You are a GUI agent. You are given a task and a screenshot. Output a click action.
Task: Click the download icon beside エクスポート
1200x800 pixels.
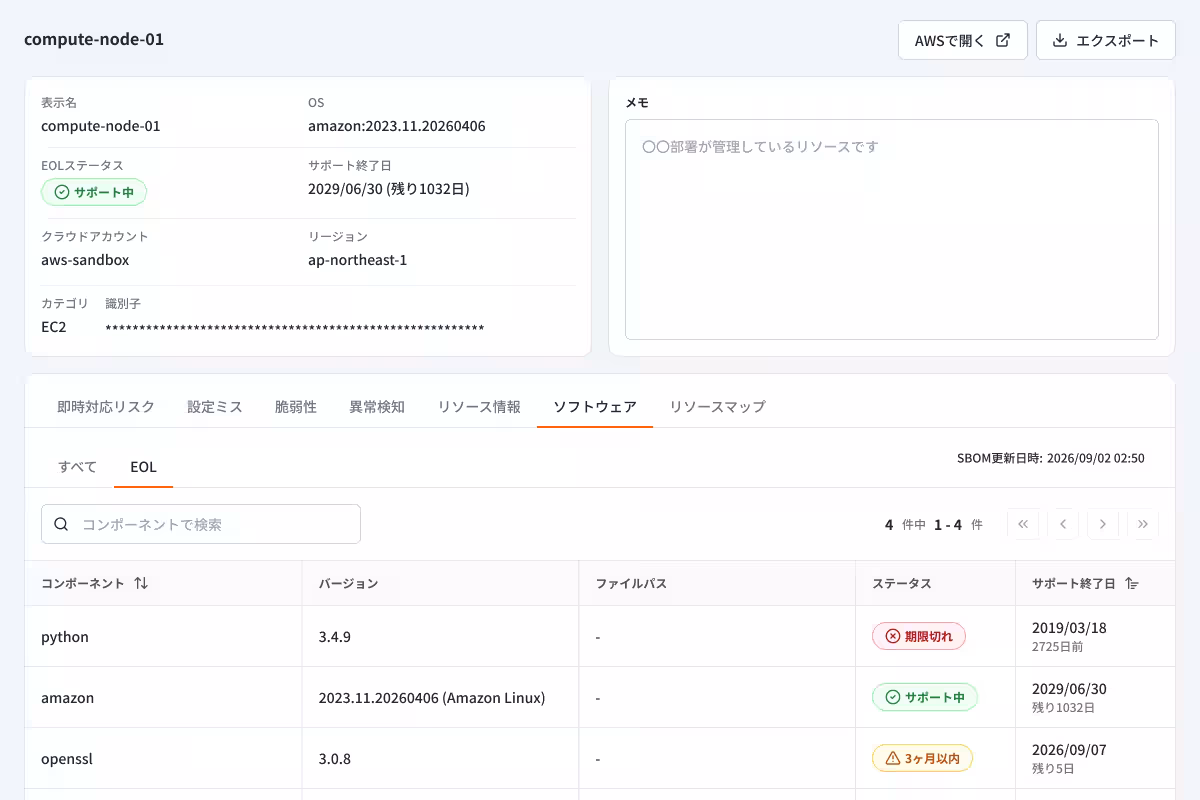point(1060,41)
